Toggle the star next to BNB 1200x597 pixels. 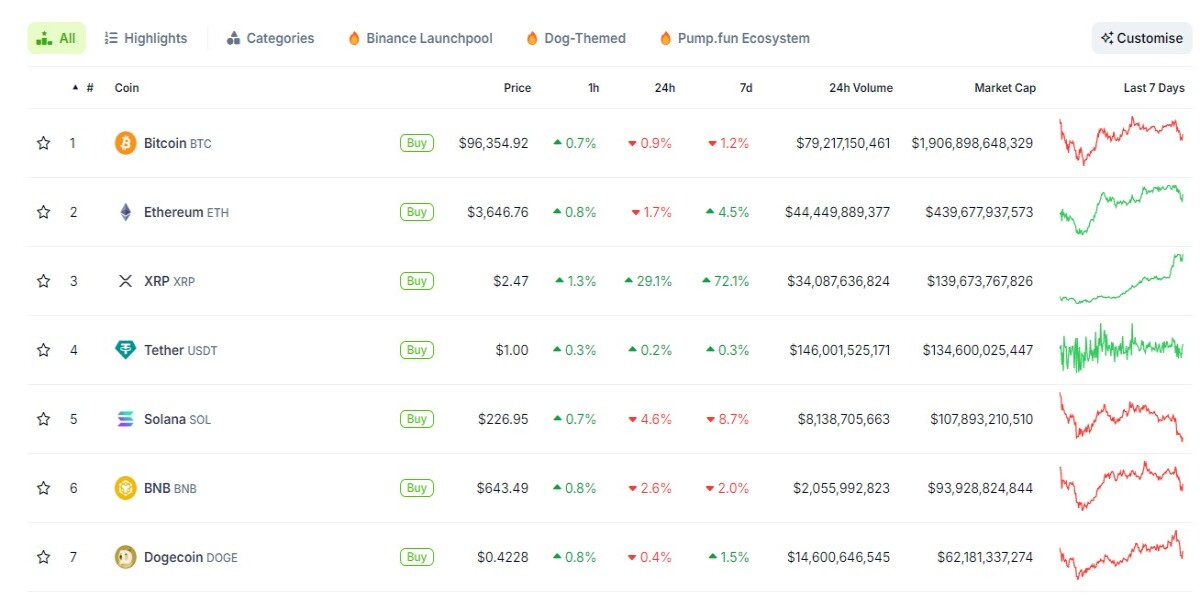coord(43,488)
